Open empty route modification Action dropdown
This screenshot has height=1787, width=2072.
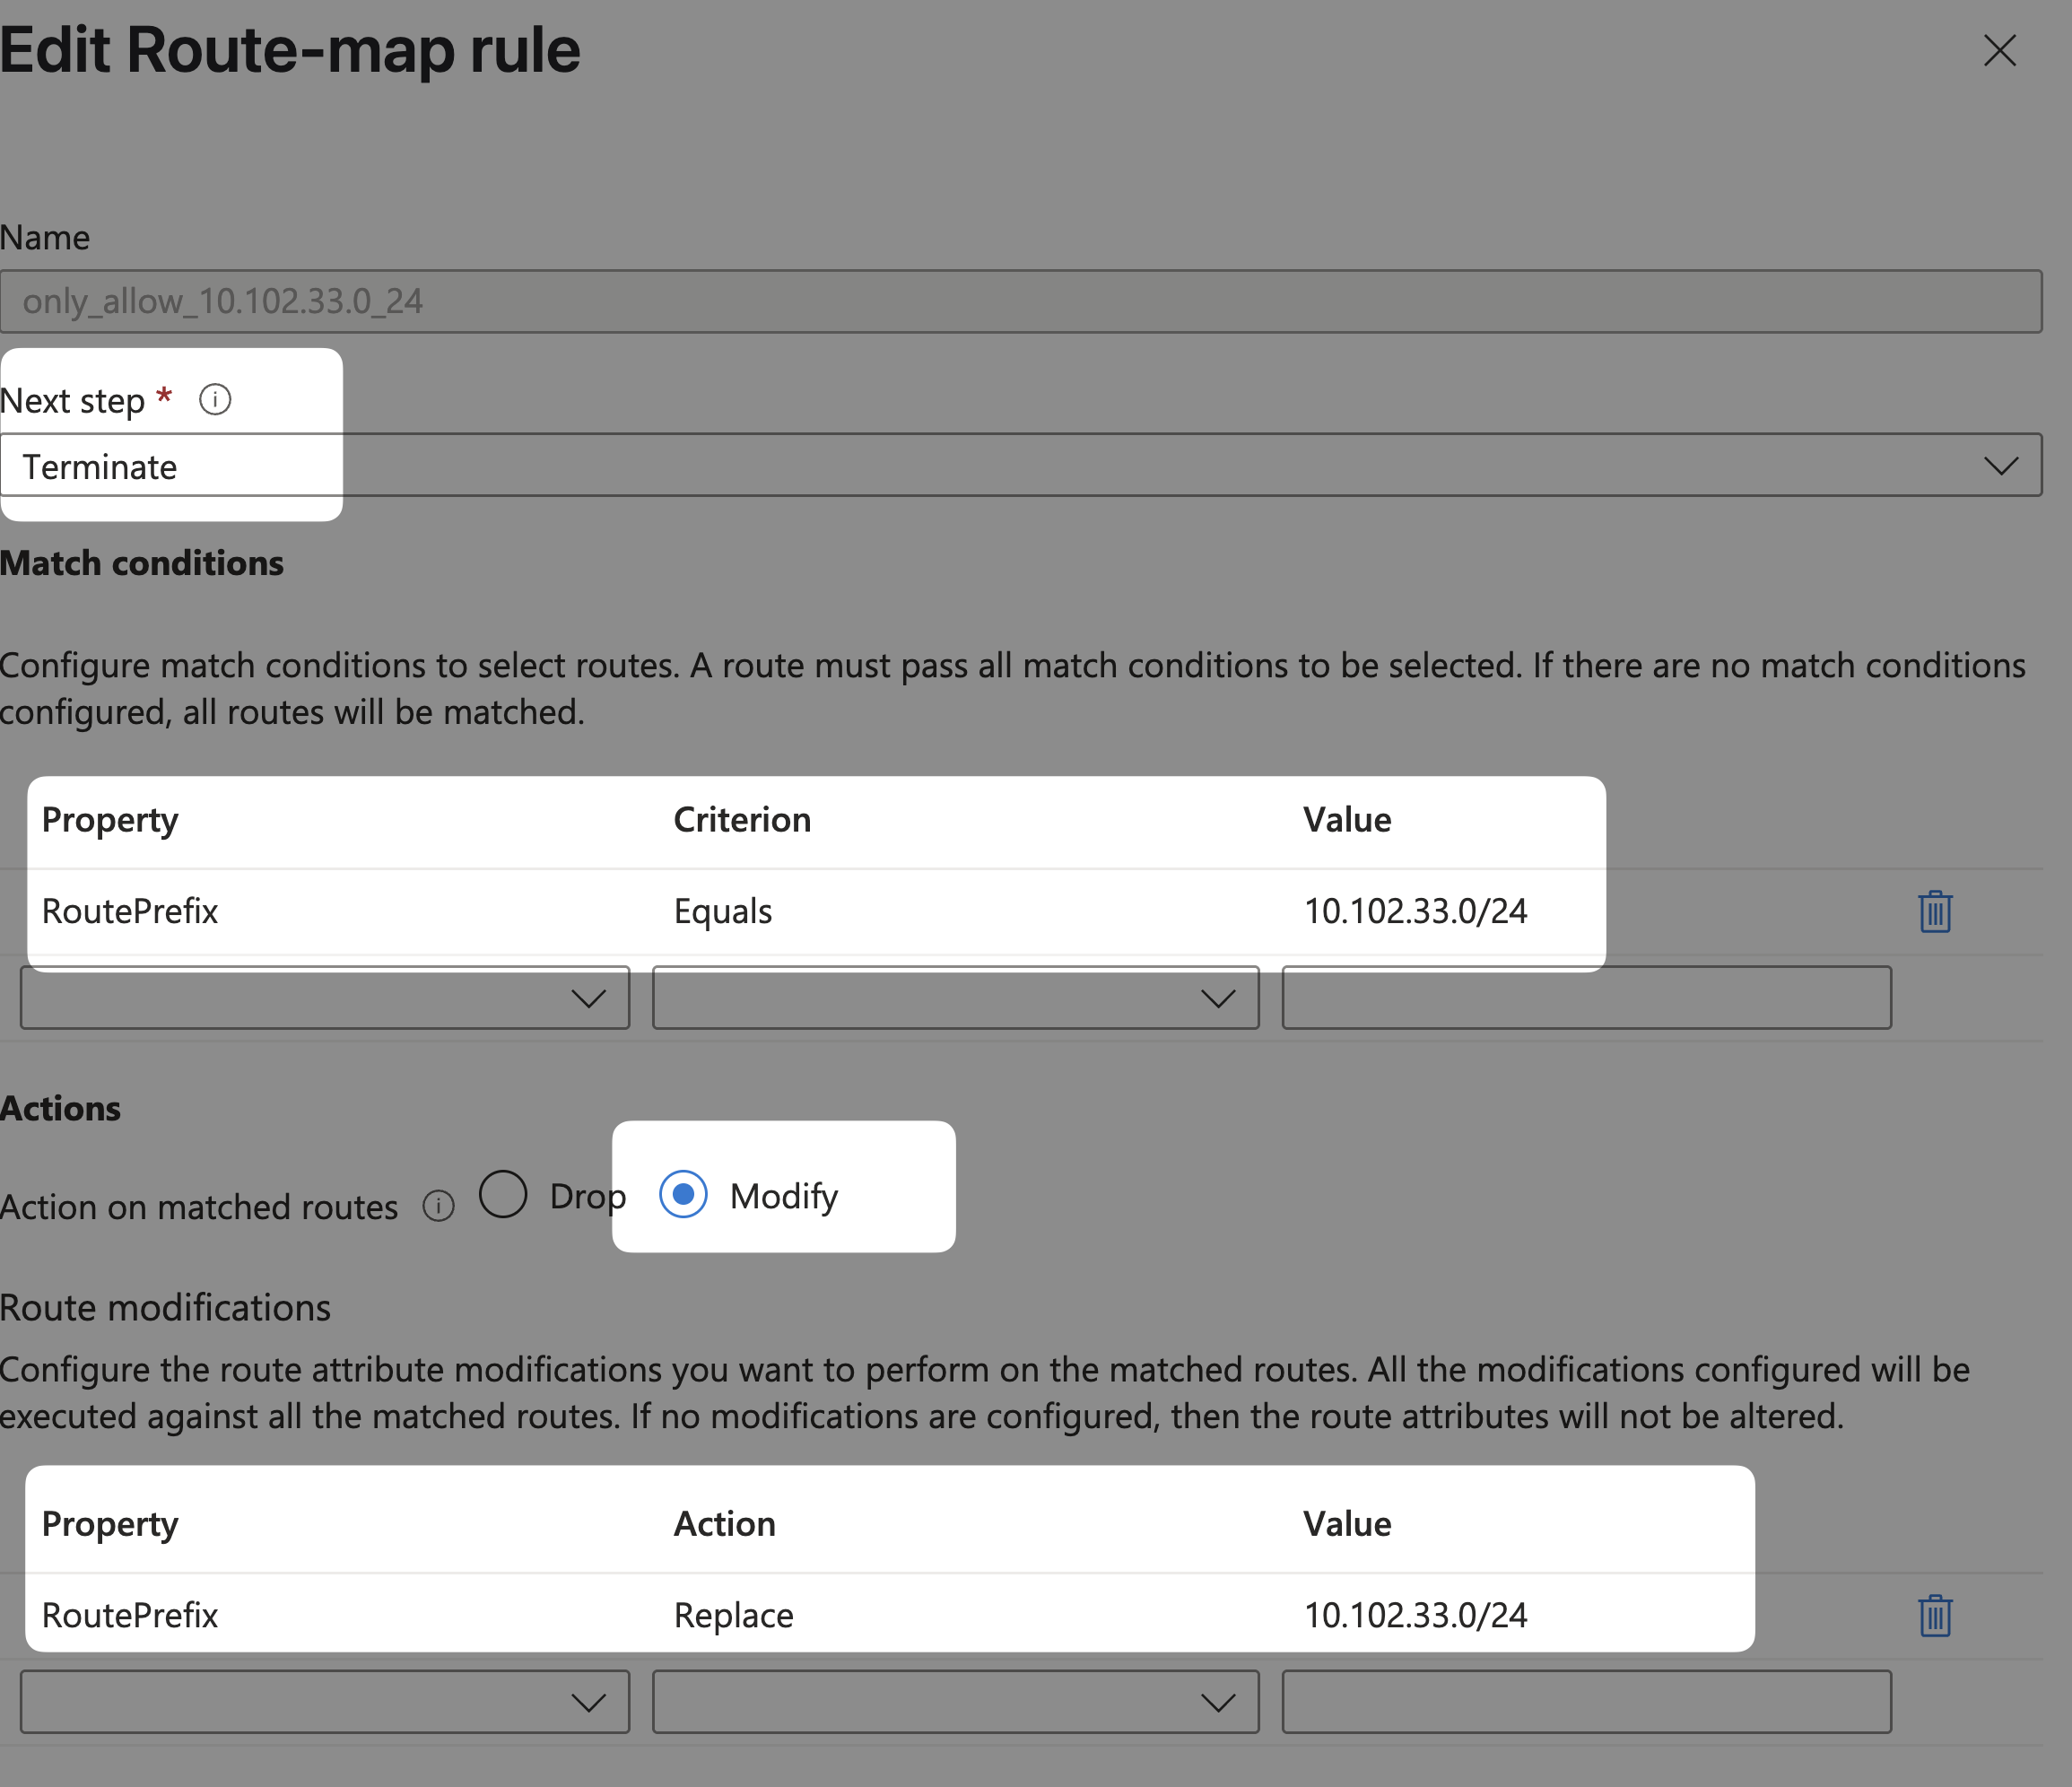[x=955, y=1702]
